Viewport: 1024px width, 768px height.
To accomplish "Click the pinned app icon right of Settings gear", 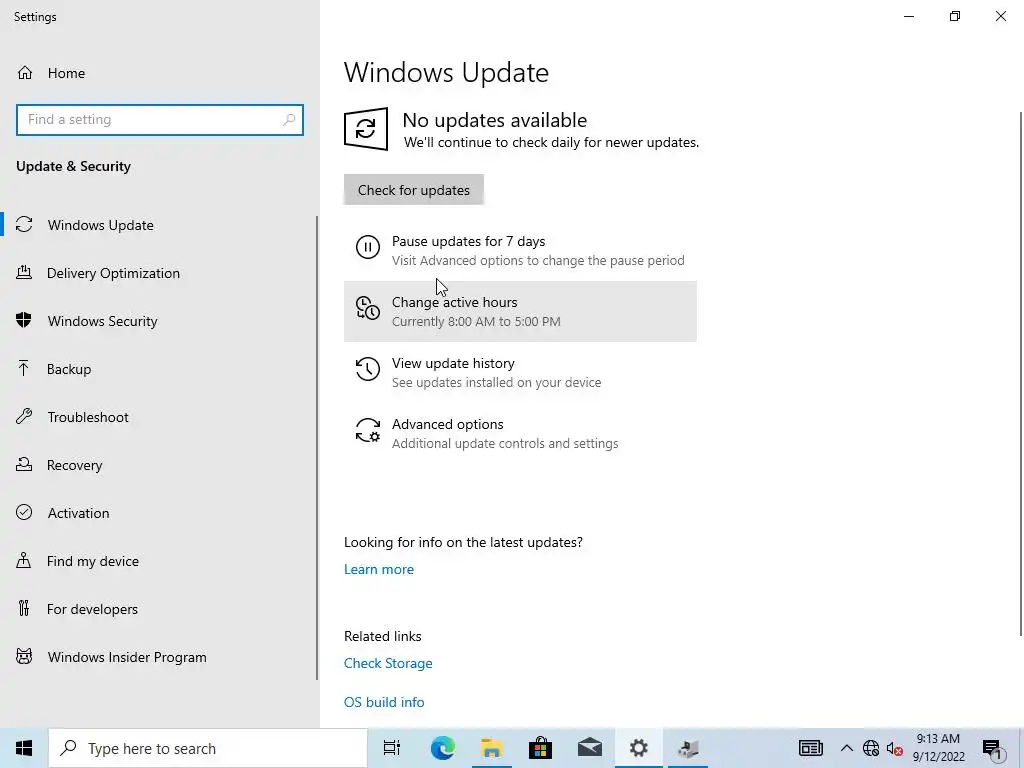I will [687, 748].
